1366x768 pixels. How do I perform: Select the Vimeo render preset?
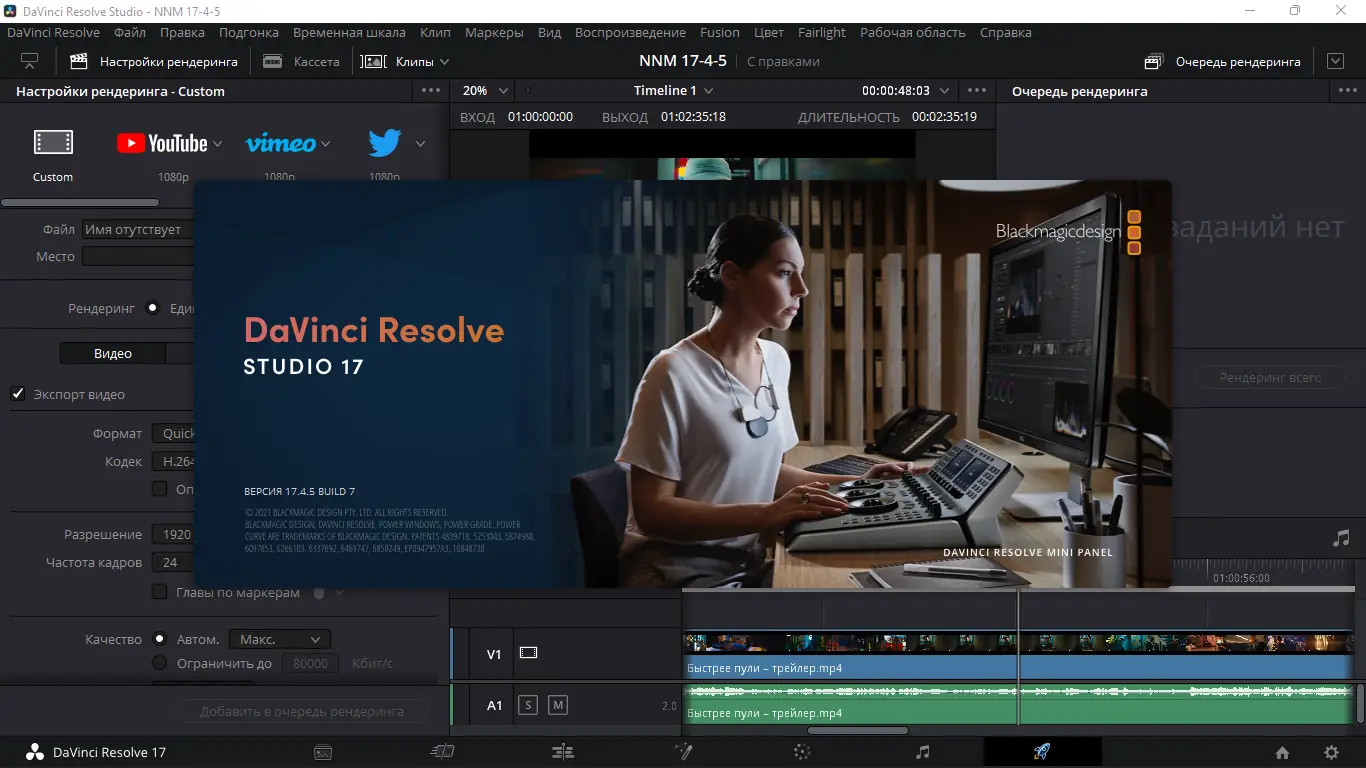coord(281,144)
